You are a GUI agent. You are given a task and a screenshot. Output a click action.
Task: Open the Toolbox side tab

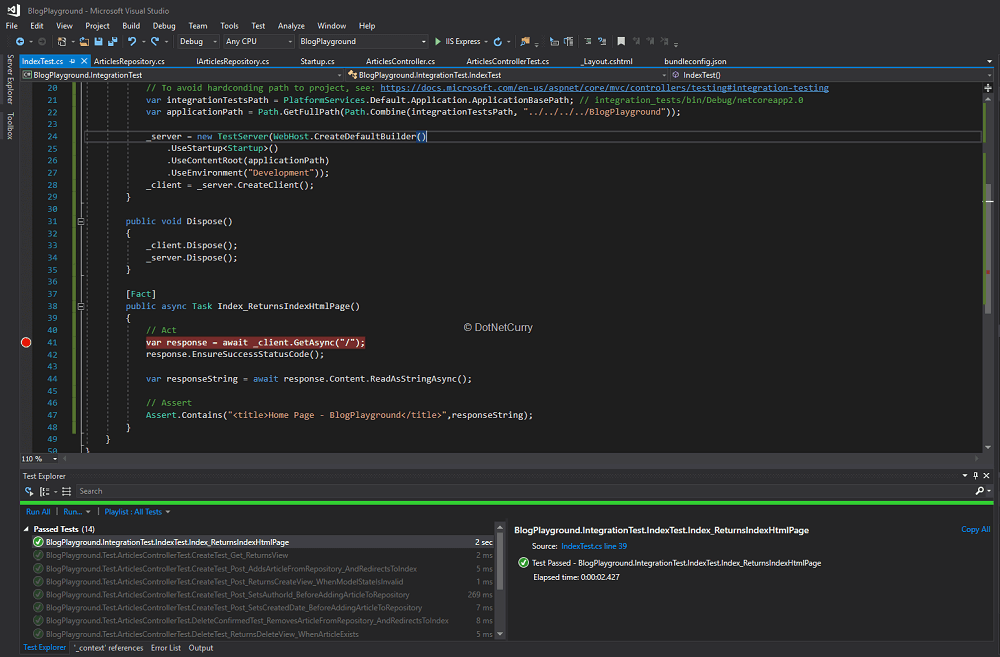pos(10,126)
